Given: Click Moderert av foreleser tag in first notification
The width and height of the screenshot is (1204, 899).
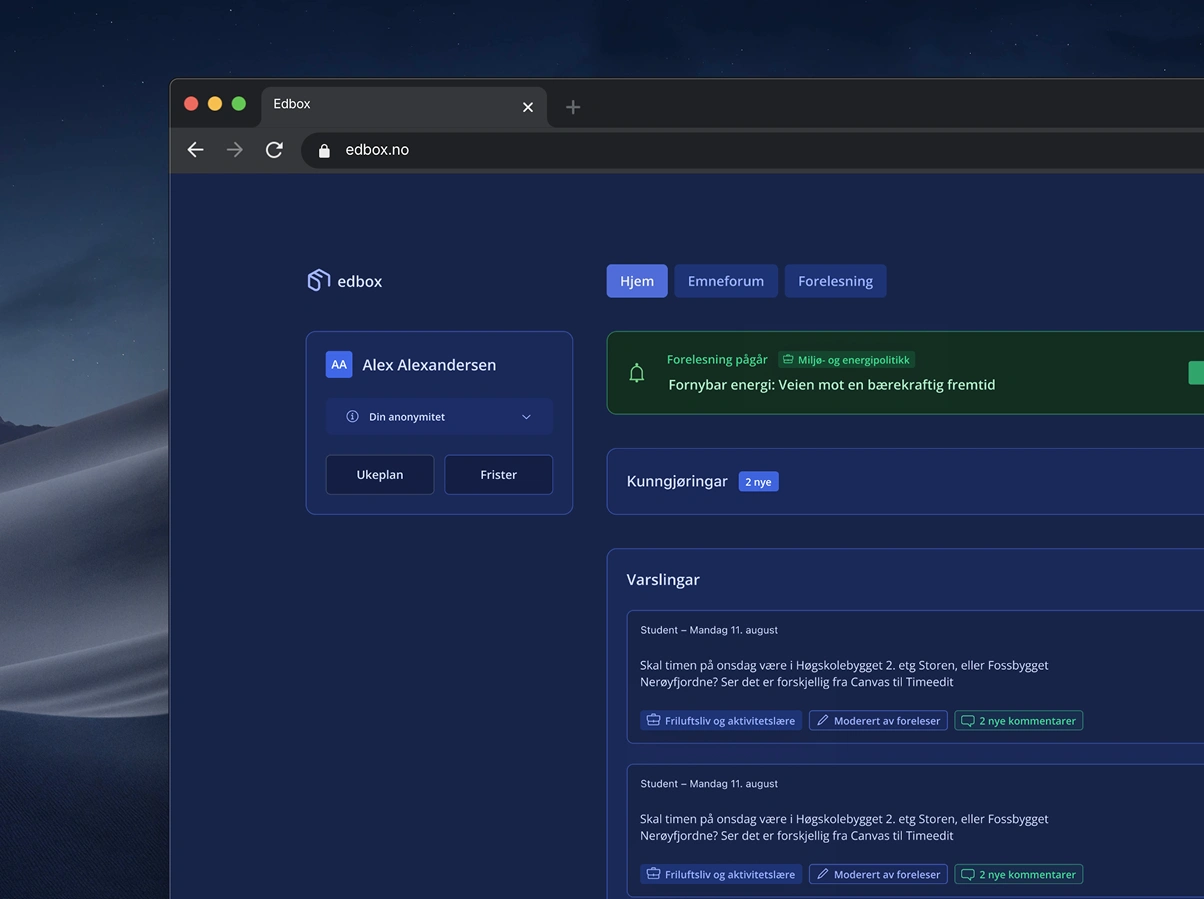Looking at the screenshot, I should (878, 721).
